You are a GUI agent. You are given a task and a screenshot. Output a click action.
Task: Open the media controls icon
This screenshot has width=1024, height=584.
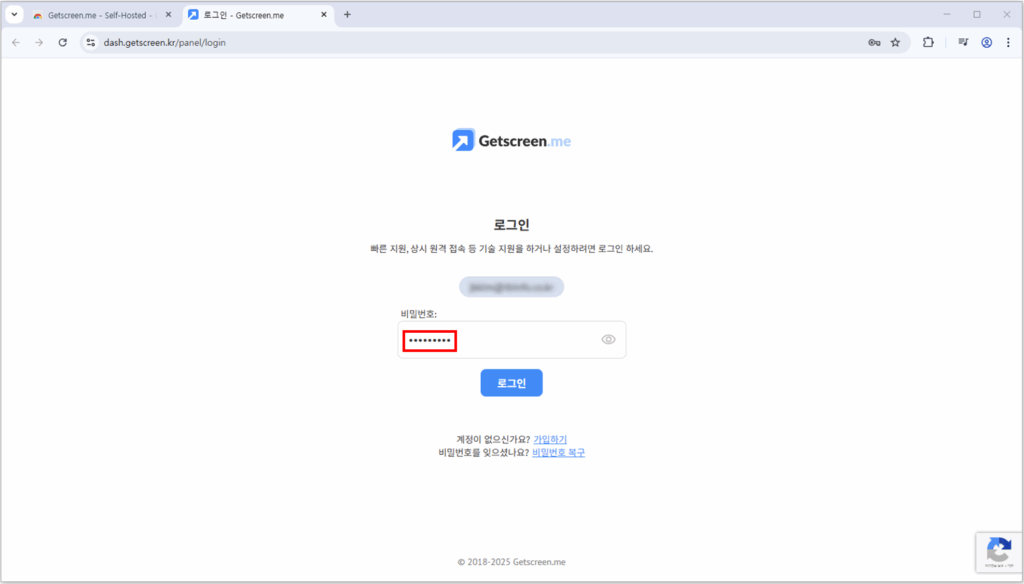tap(963, 42)
